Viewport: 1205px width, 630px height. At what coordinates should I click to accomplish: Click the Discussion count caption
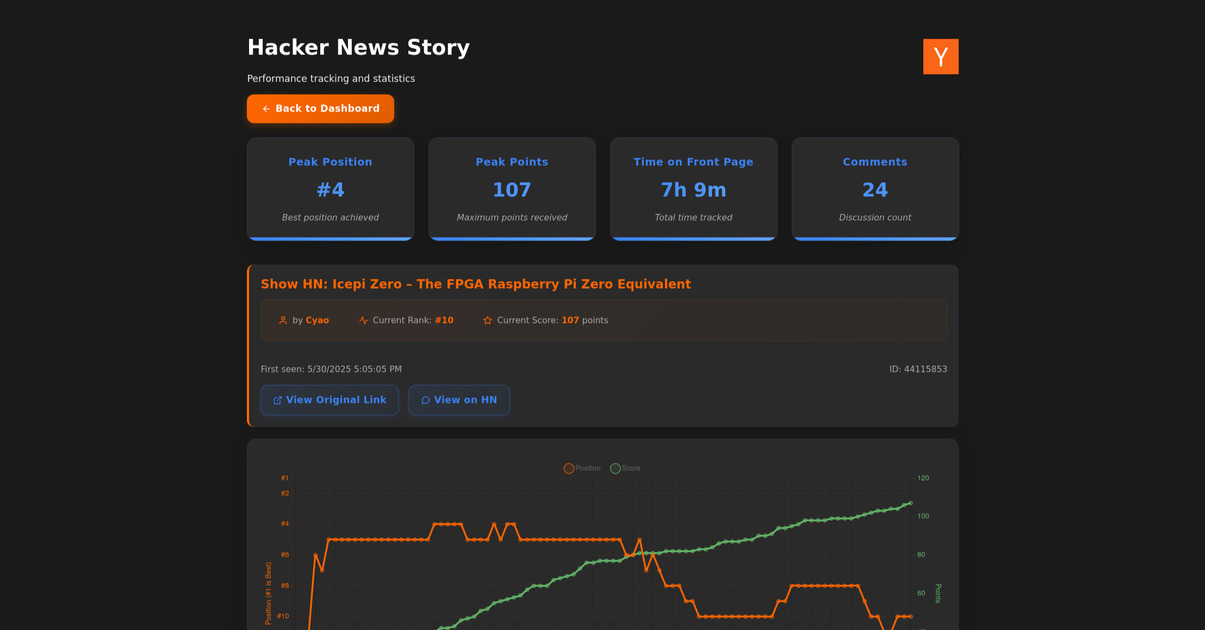point(875,217)
